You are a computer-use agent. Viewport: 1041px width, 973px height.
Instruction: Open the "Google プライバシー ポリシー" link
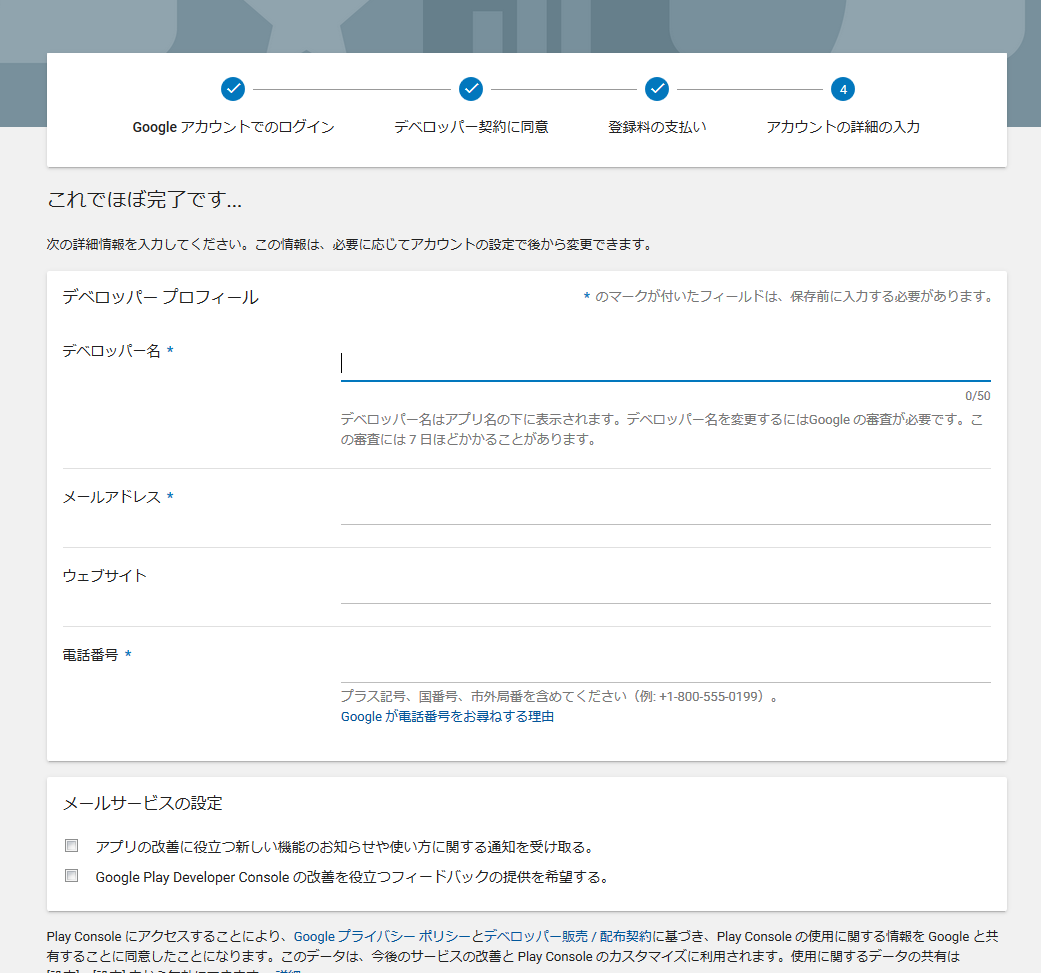[x=382, y=936]
